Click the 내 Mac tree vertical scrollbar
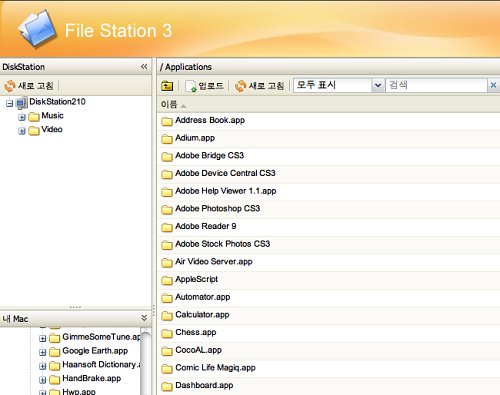The height and width of the screenshot is (395, 500). 145,362
